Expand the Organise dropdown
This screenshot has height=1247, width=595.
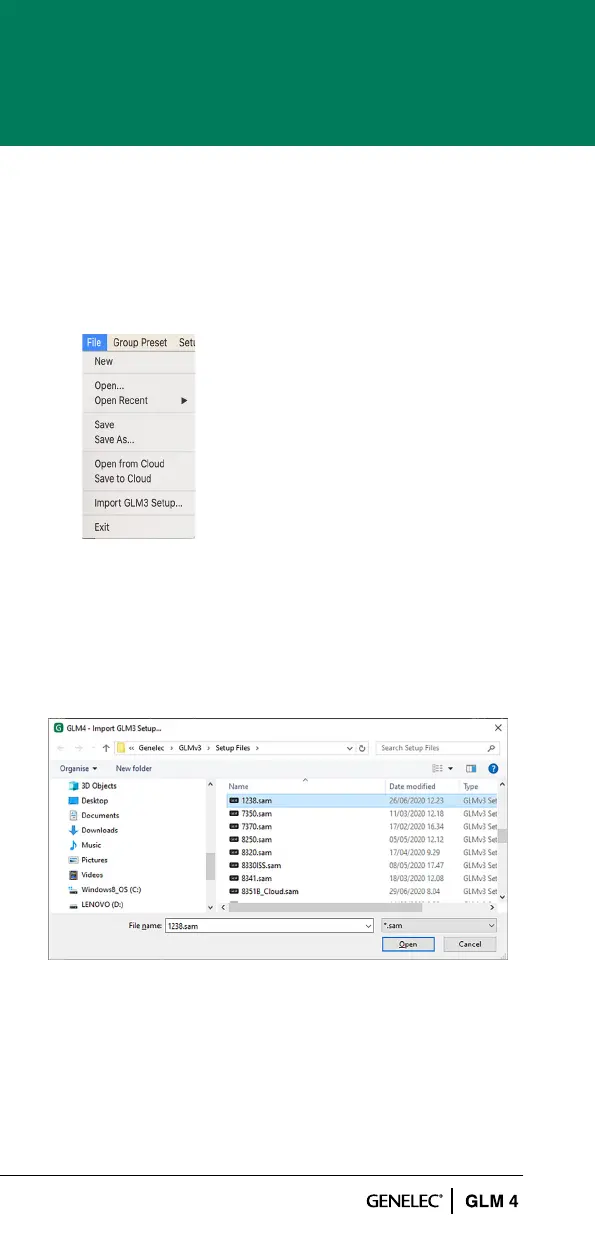[78, 768]
